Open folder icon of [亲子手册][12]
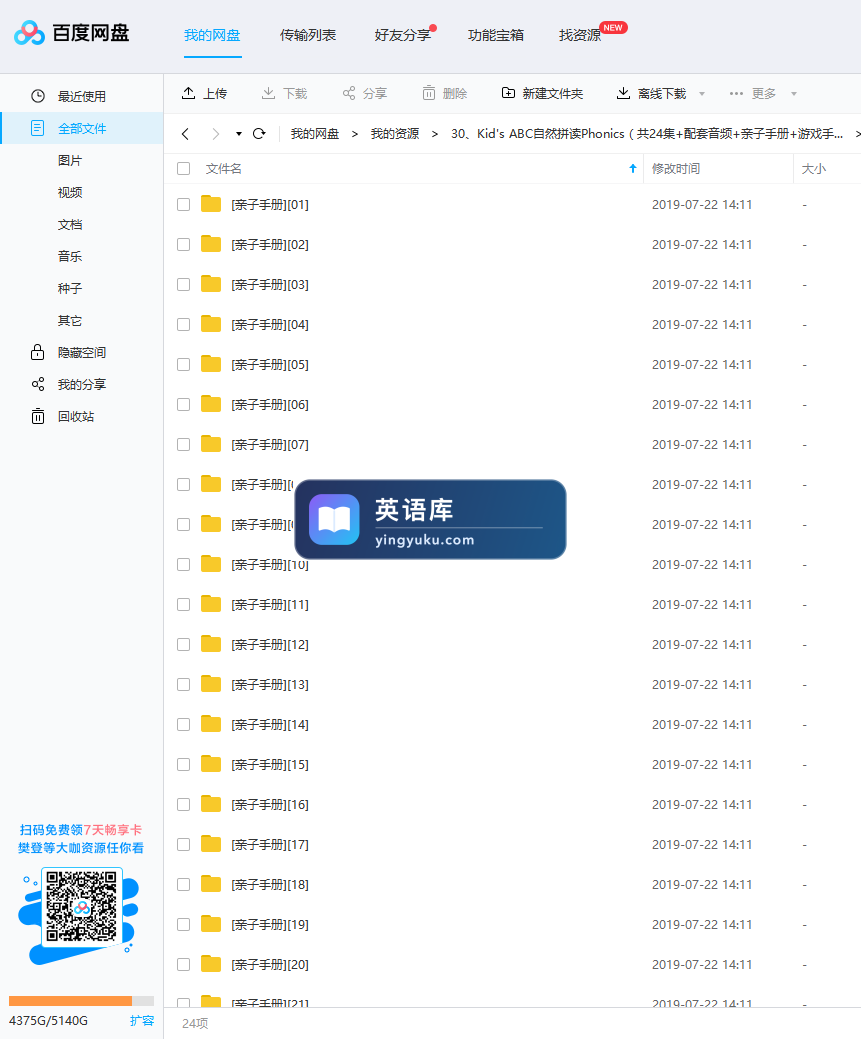861x1039 pixels. click(x=211, y=643)
